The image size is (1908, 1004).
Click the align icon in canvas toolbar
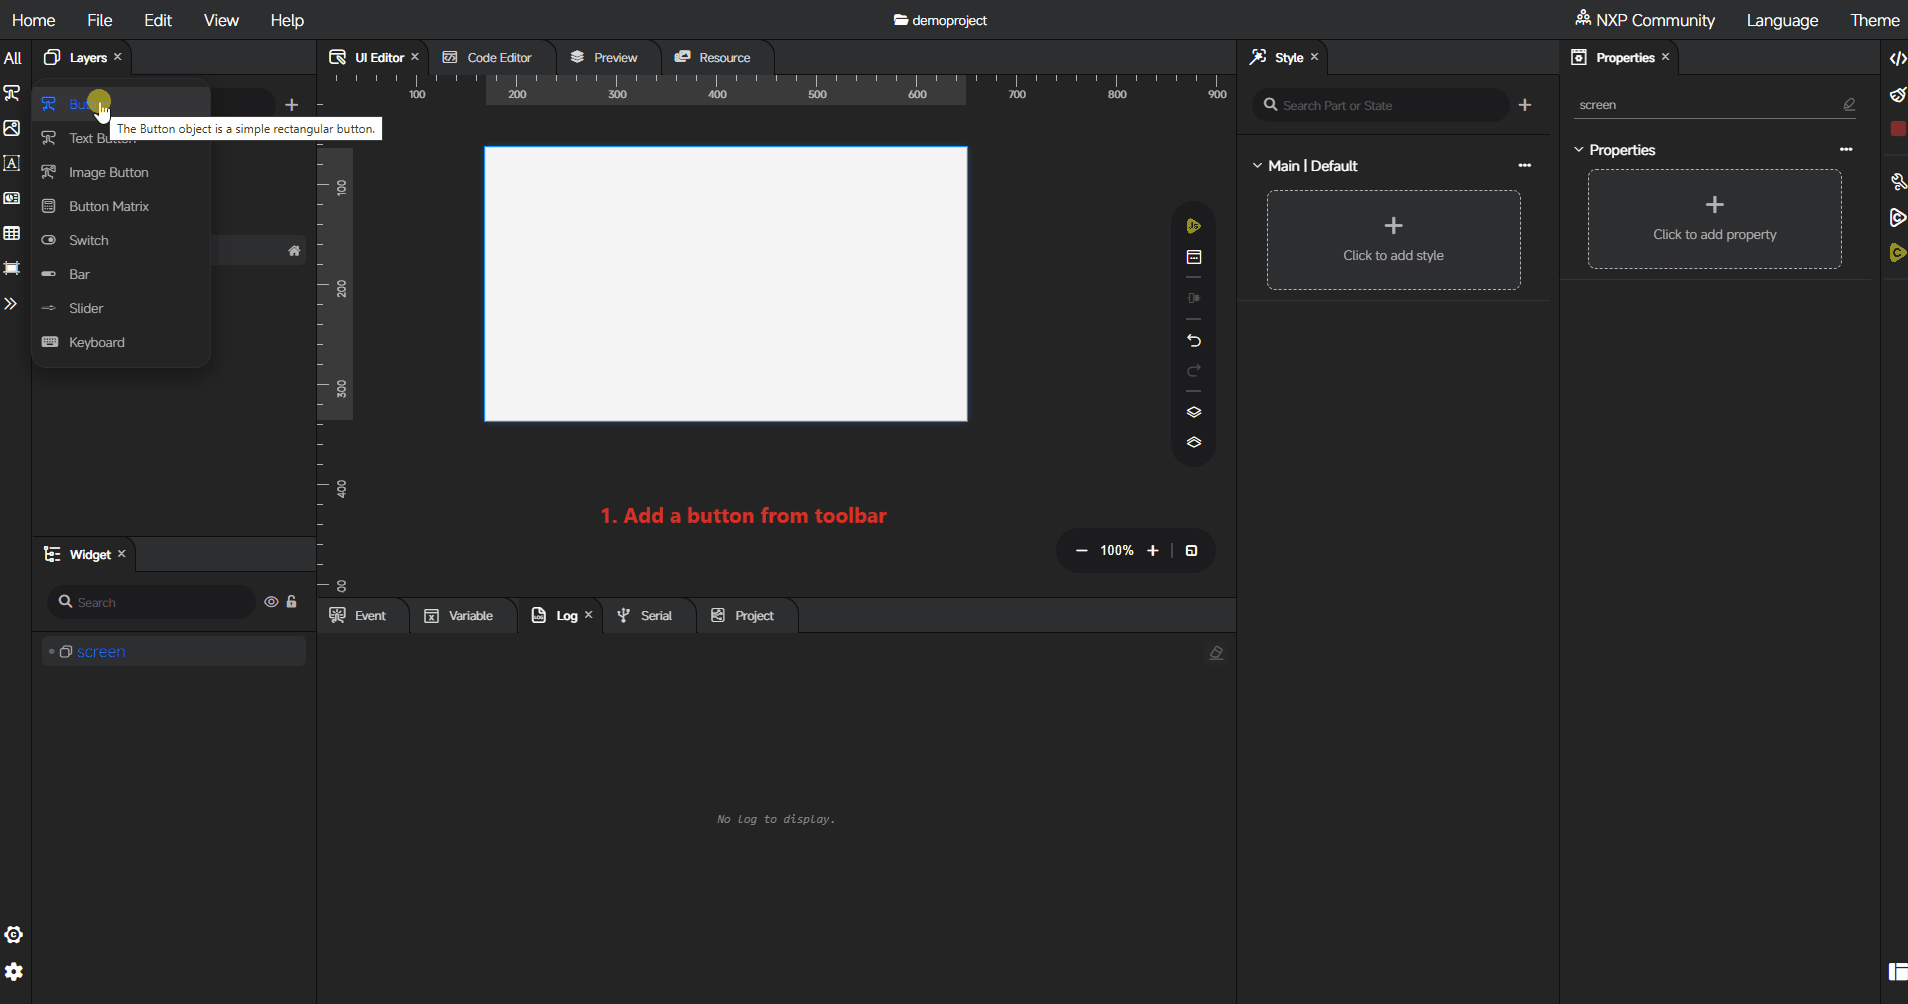[1193, 298]
